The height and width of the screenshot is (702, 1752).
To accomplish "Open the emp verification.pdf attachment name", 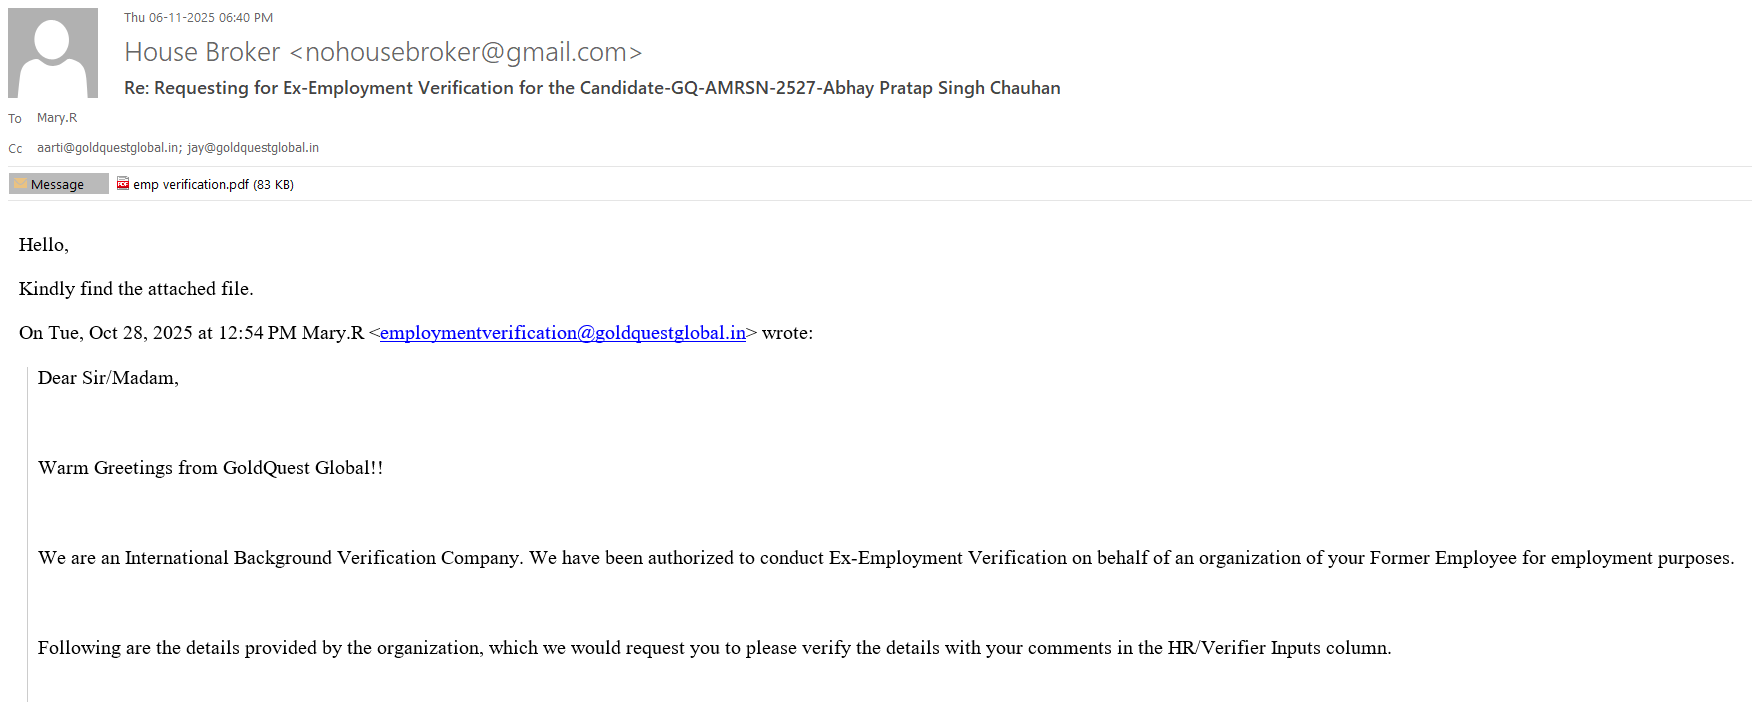I will (191, 184).
